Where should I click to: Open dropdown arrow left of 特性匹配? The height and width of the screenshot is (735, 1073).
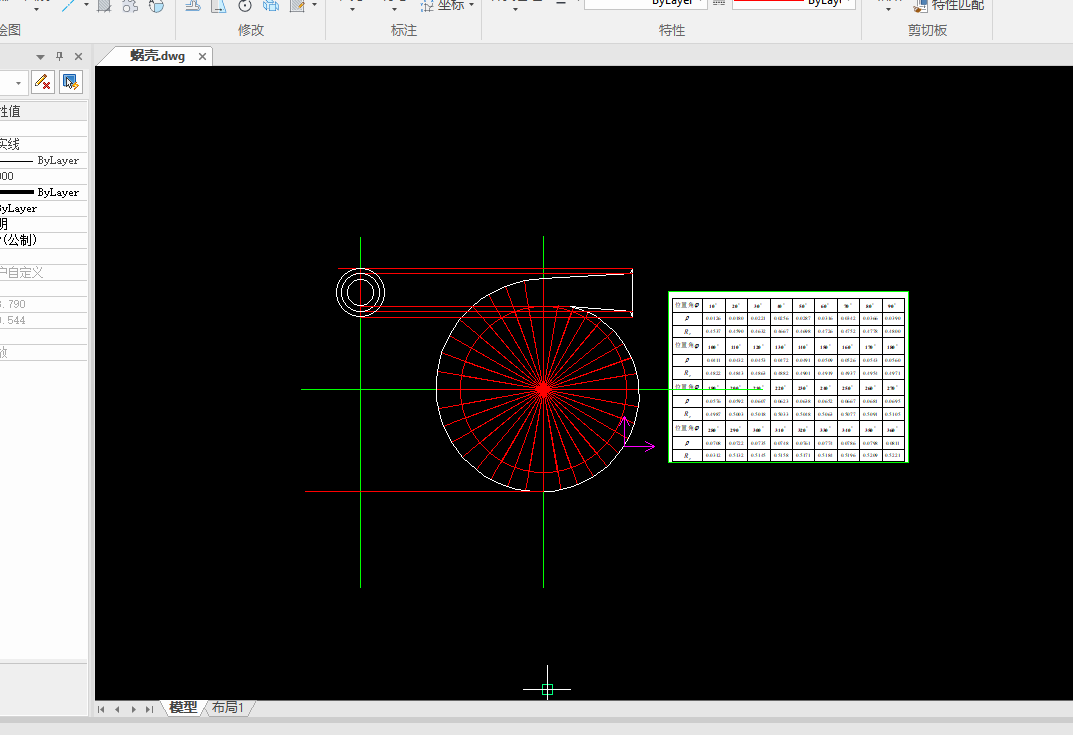[888, 9]
